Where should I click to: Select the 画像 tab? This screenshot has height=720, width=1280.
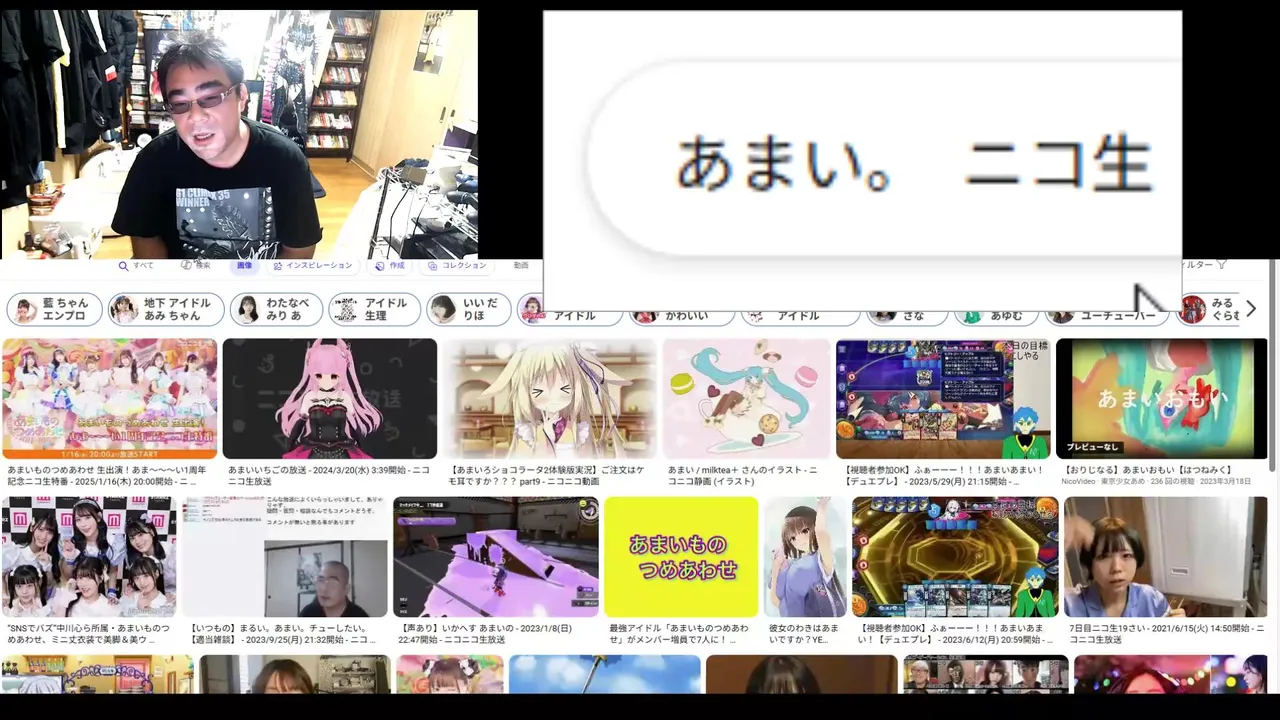[x=245, y=266]
